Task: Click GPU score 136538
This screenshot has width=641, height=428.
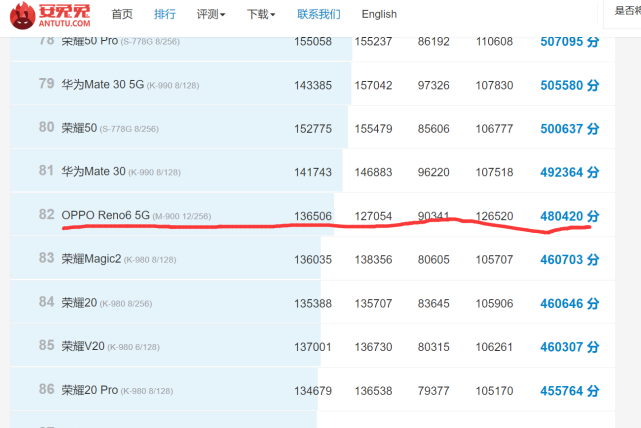Action: point(373,391)
